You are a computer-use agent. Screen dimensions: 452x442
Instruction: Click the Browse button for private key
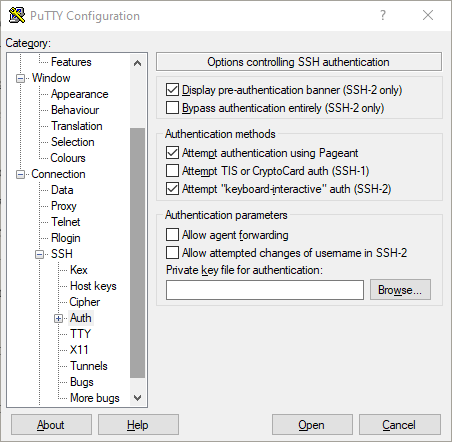point(400,290)
